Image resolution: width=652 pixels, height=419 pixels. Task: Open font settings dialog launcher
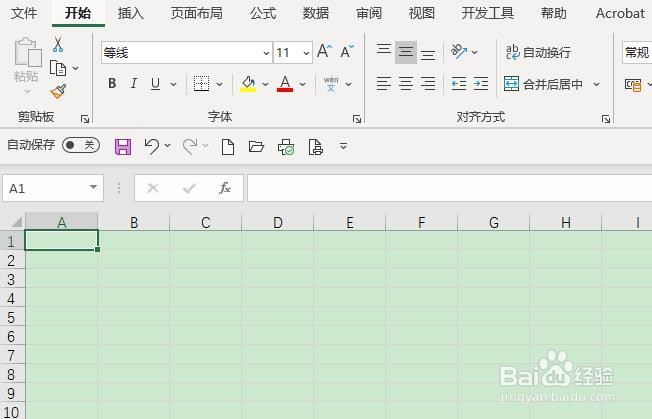[357, 120]
